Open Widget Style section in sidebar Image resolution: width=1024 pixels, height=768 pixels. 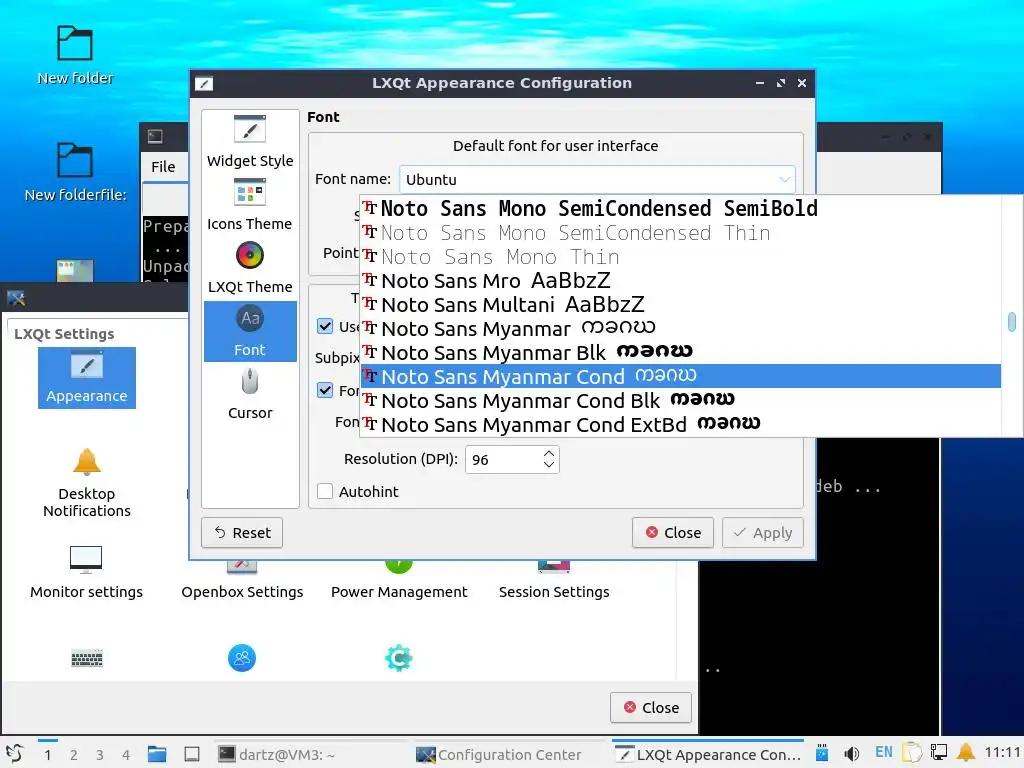pos(249,142)
